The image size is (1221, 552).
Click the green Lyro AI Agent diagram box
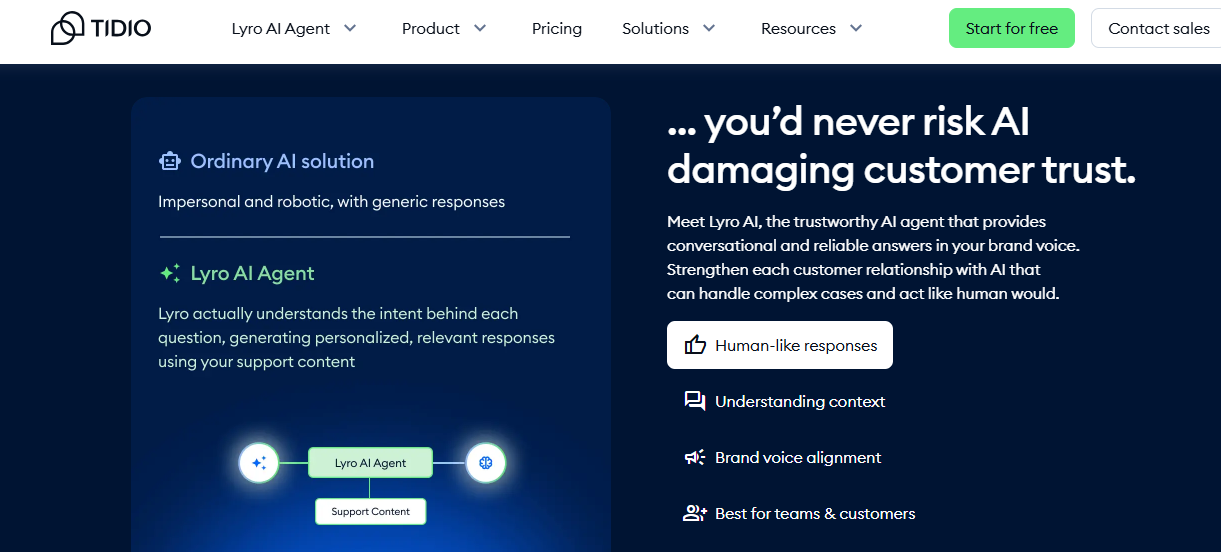[370, 463]
